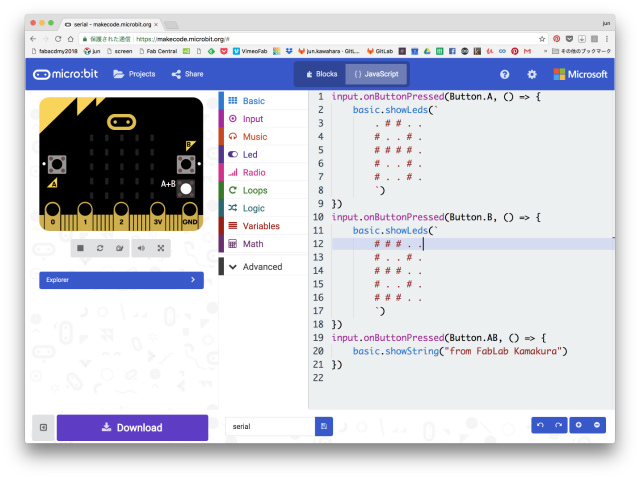Open the Logic toolbox category
640x479 pixels.
(x=263, y=208)
